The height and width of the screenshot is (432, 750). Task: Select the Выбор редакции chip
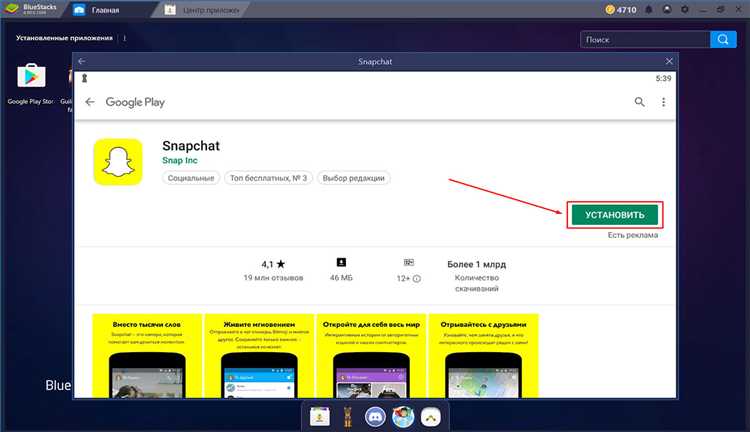pyautogui.click(x=353, y=178)
